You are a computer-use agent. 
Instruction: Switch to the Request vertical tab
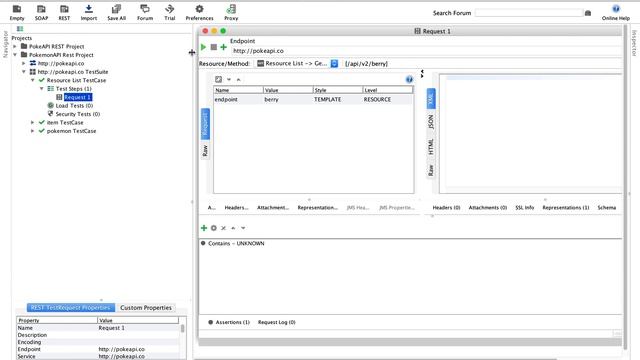[x=205, y=124]
